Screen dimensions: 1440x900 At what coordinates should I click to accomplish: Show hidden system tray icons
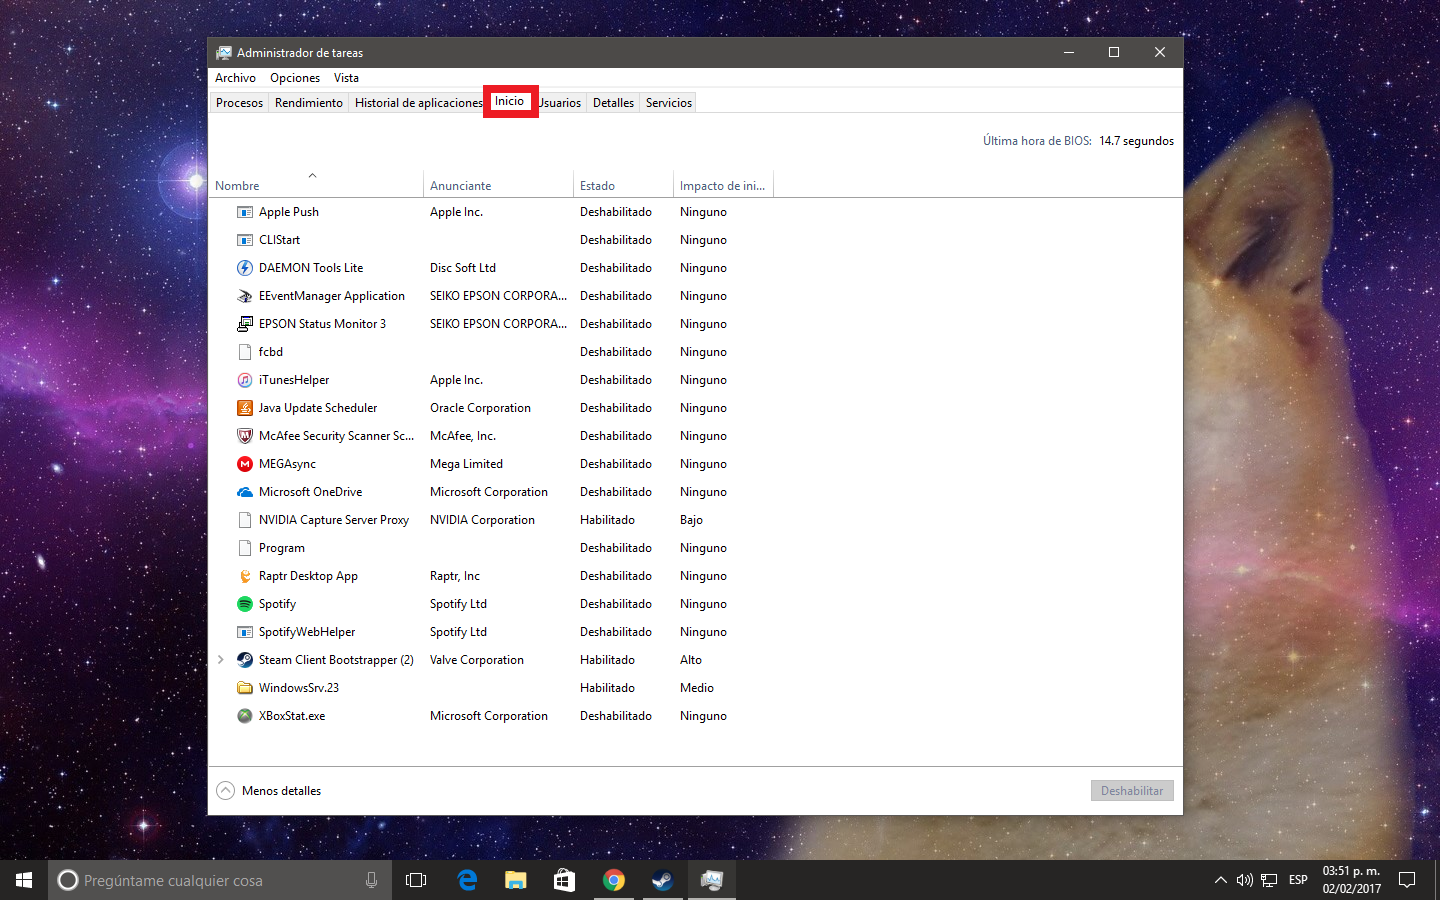tap(1220, 880)
